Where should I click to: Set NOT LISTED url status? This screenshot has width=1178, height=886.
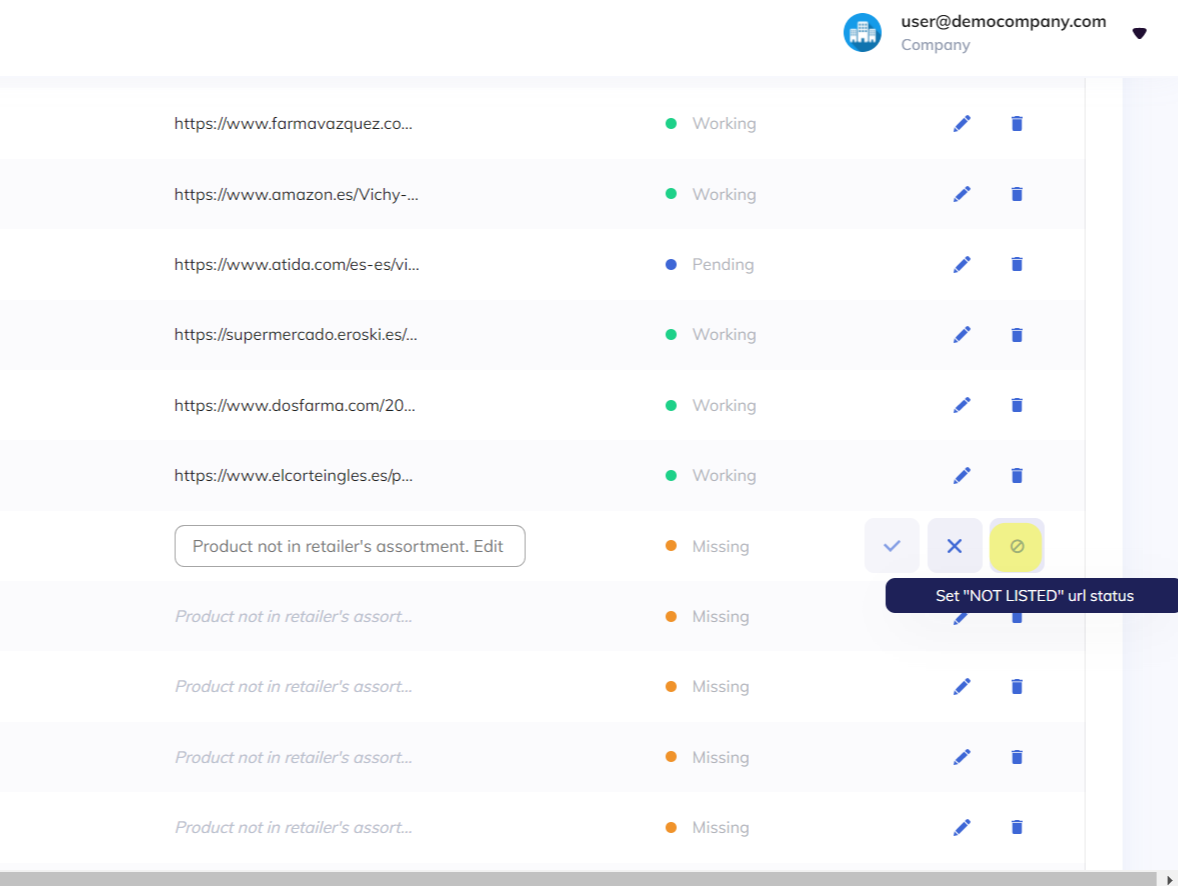[1017, 546]
